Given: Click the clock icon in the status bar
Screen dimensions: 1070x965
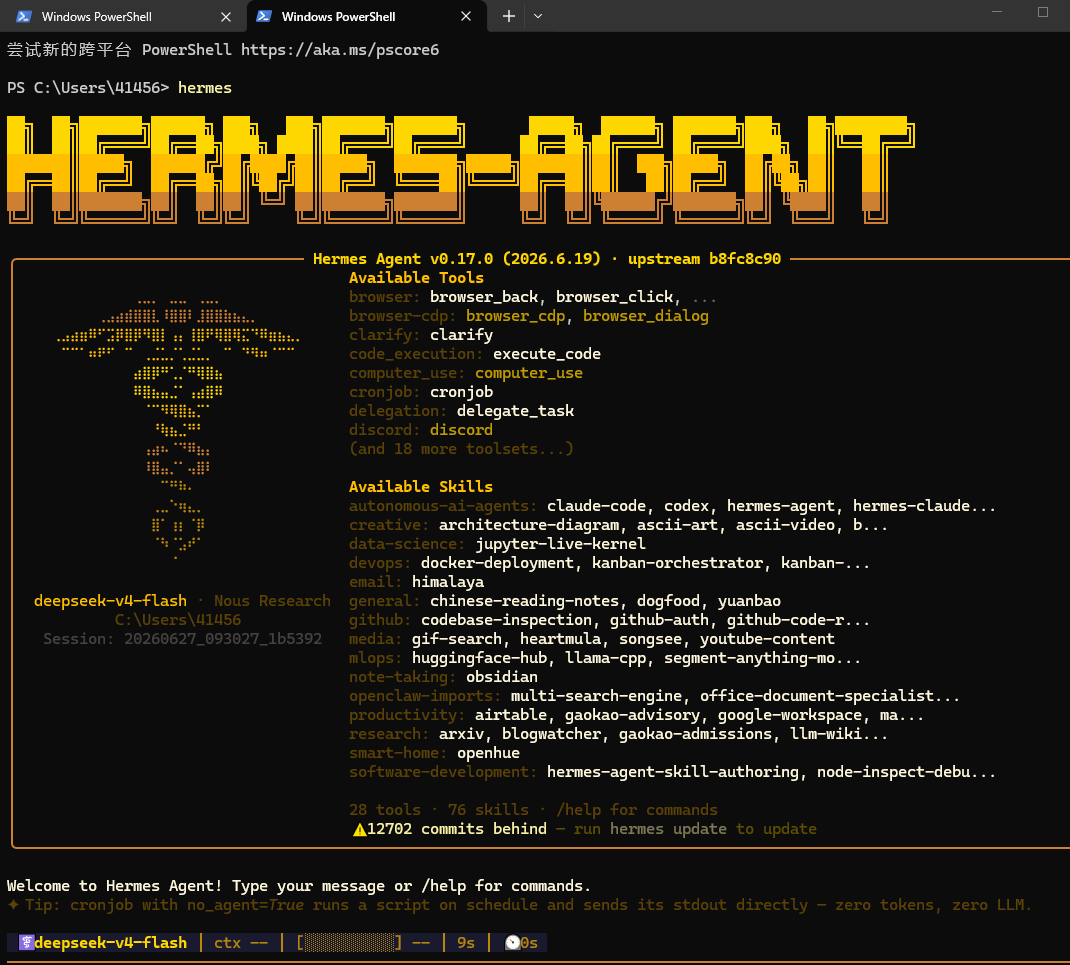Looking at the screenshot, I should (512, 942).
